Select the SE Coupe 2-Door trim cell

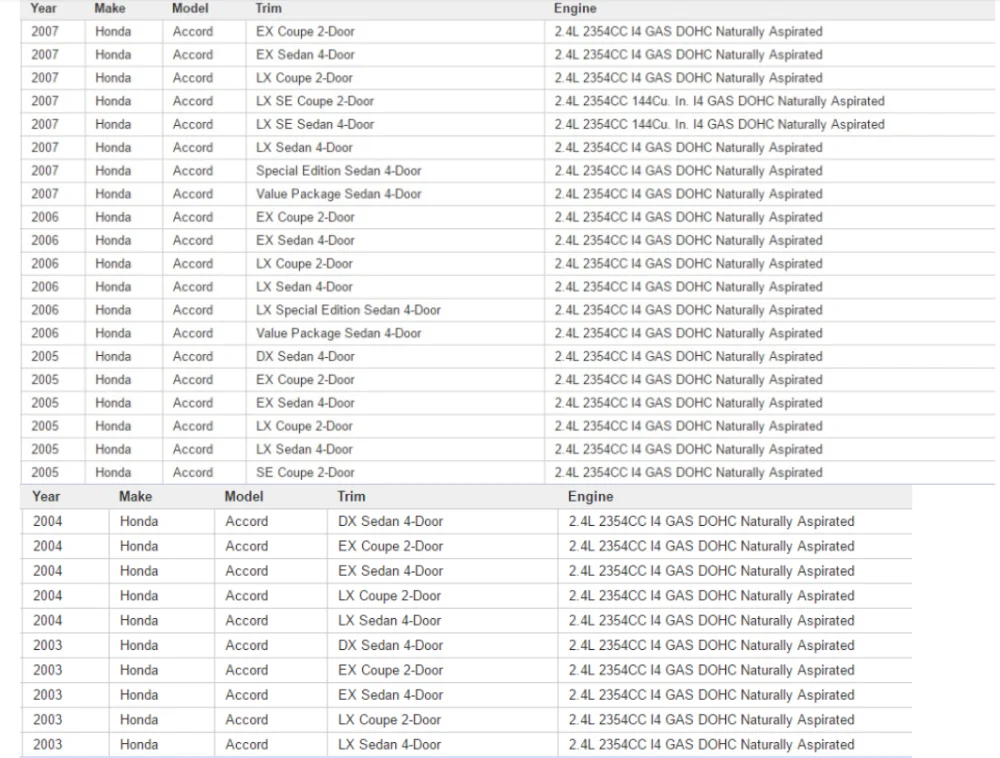(x=395, y=472)
